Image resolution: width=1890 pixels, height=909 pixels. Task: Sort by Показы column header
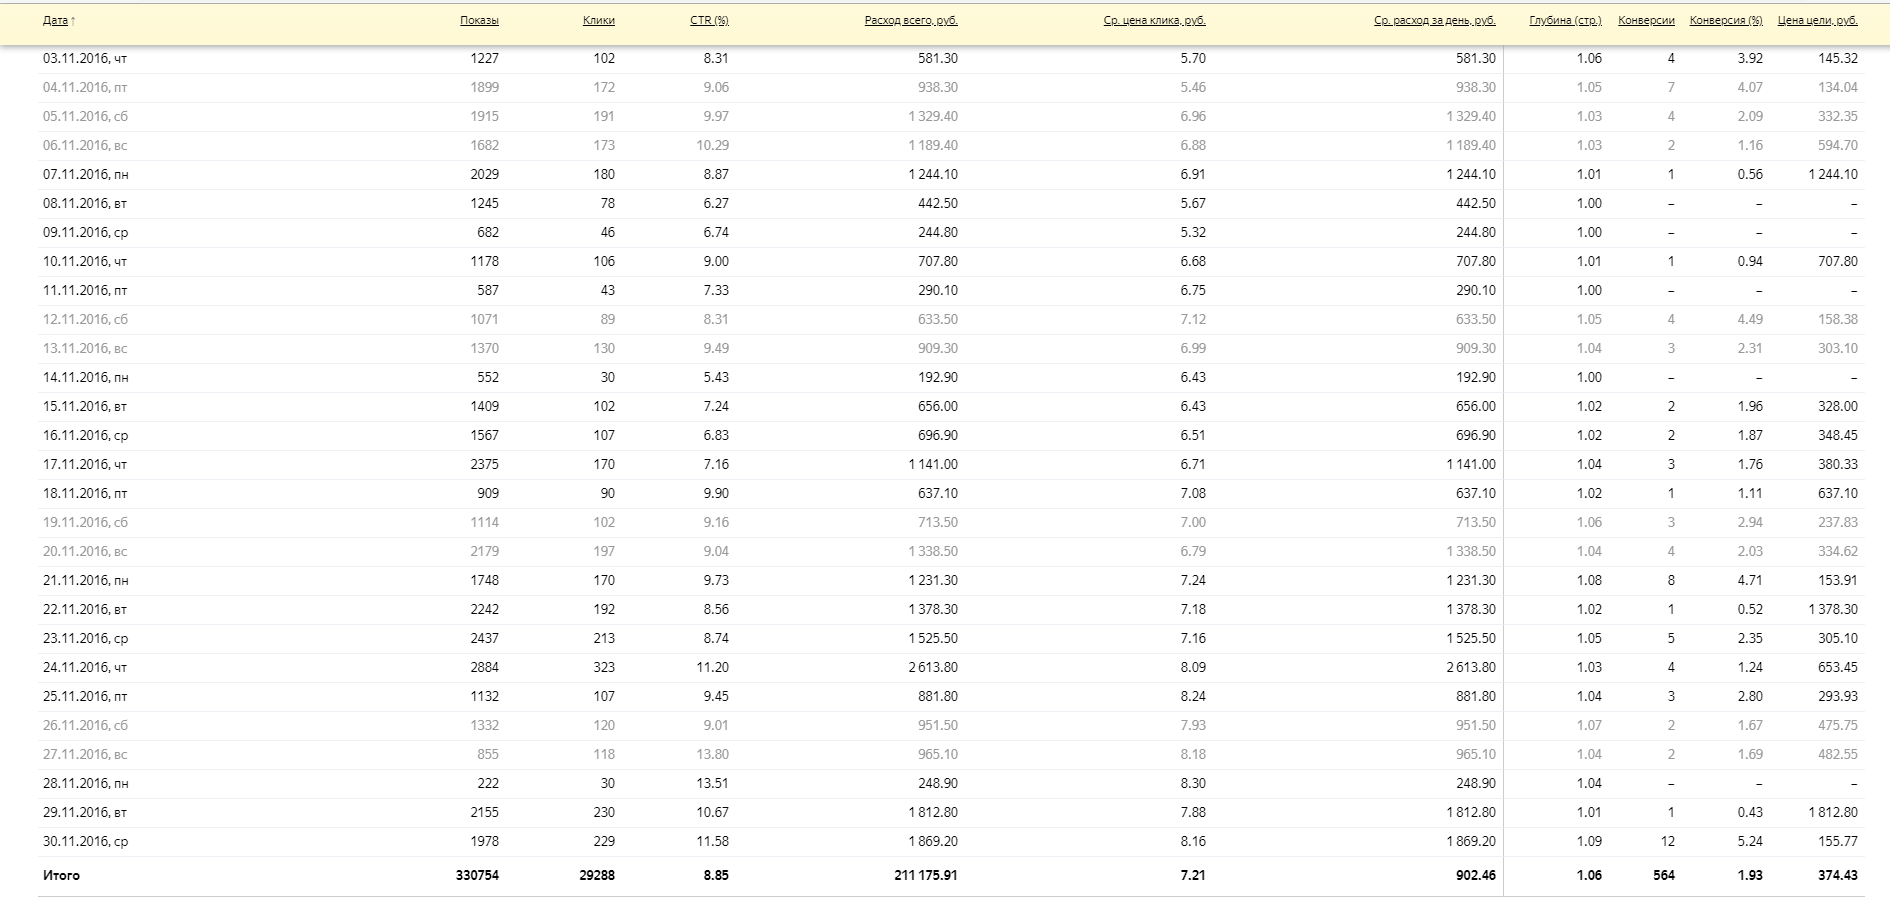[x=479, y=20]
